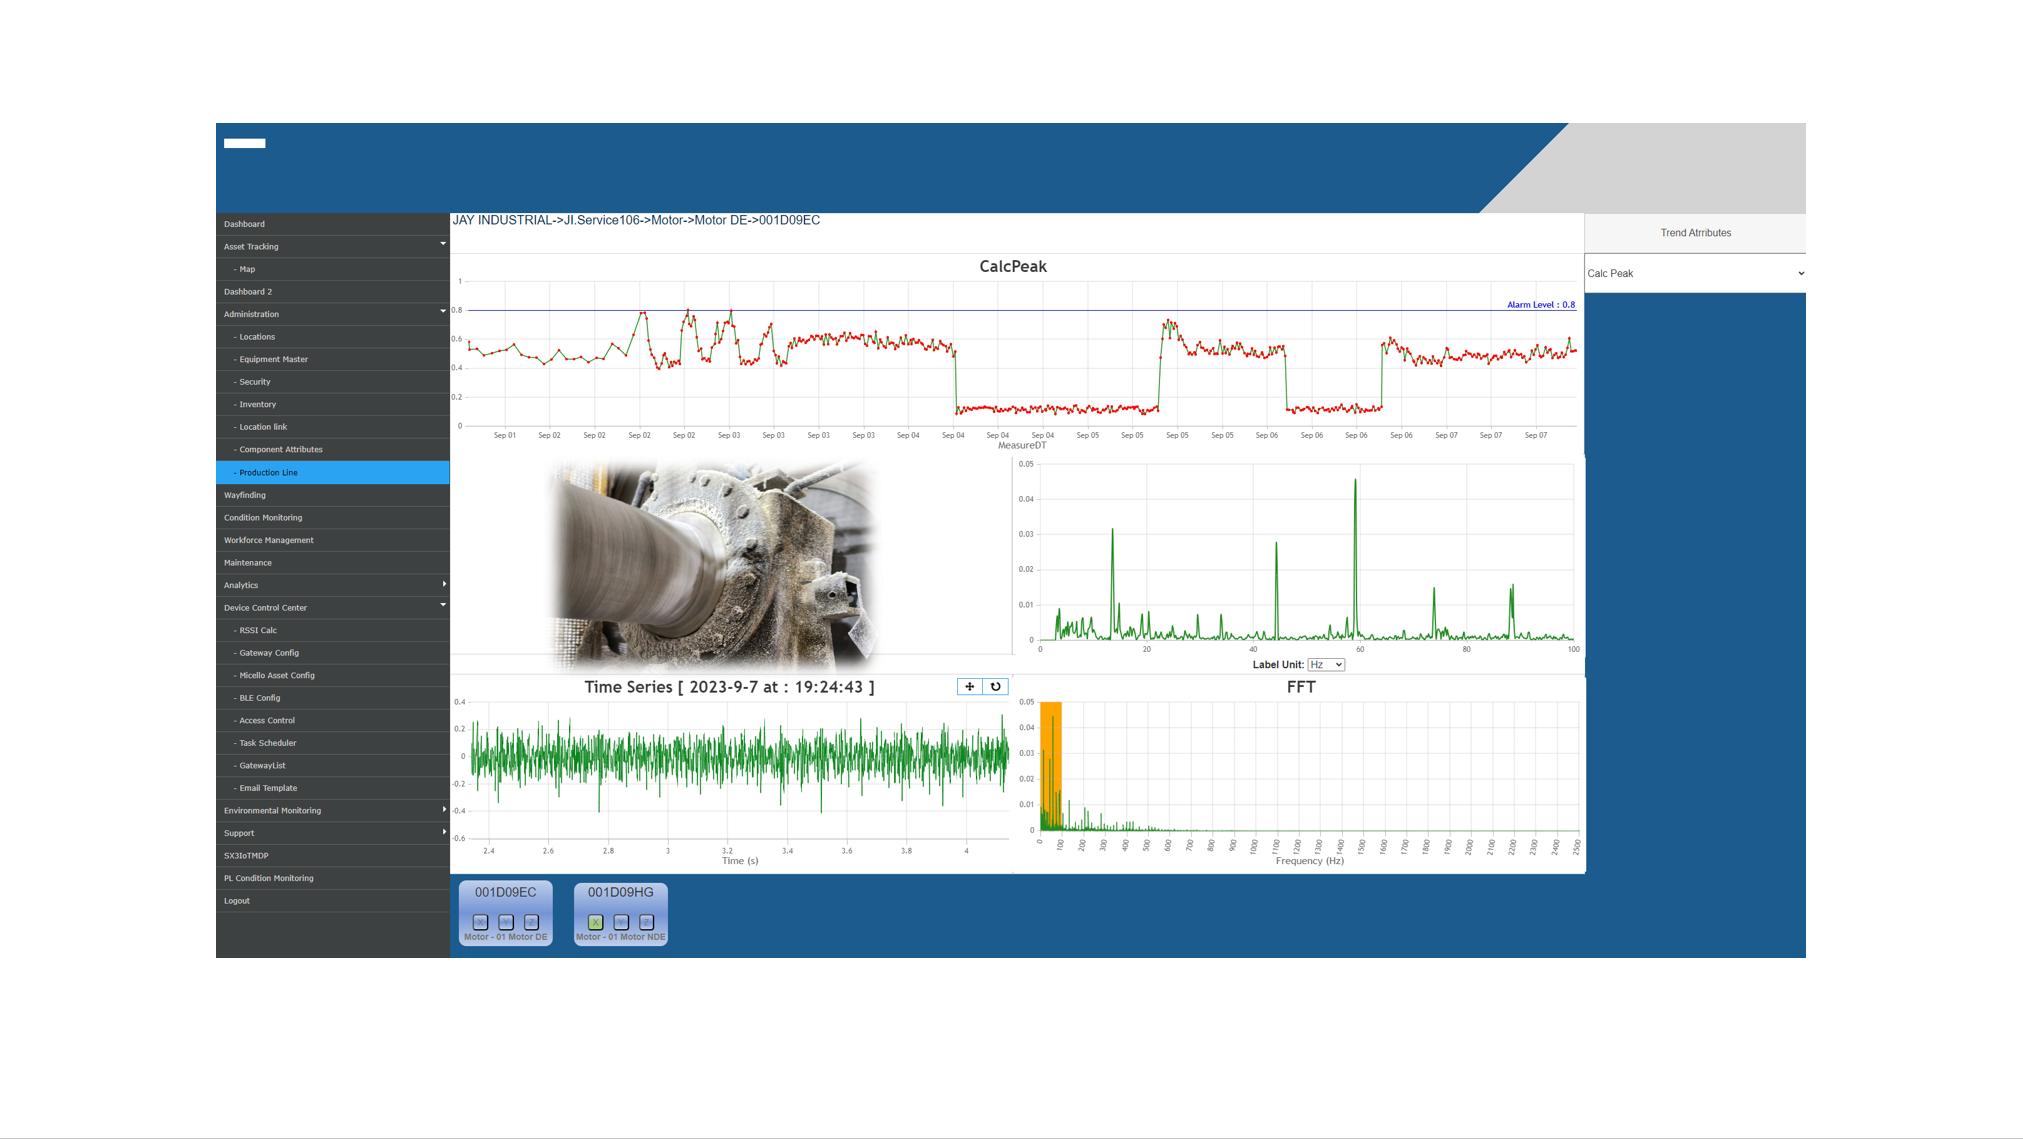2023x1139 pixels.
Task: Collapse the Device Control Center arrow
Action: click(443, 605)
